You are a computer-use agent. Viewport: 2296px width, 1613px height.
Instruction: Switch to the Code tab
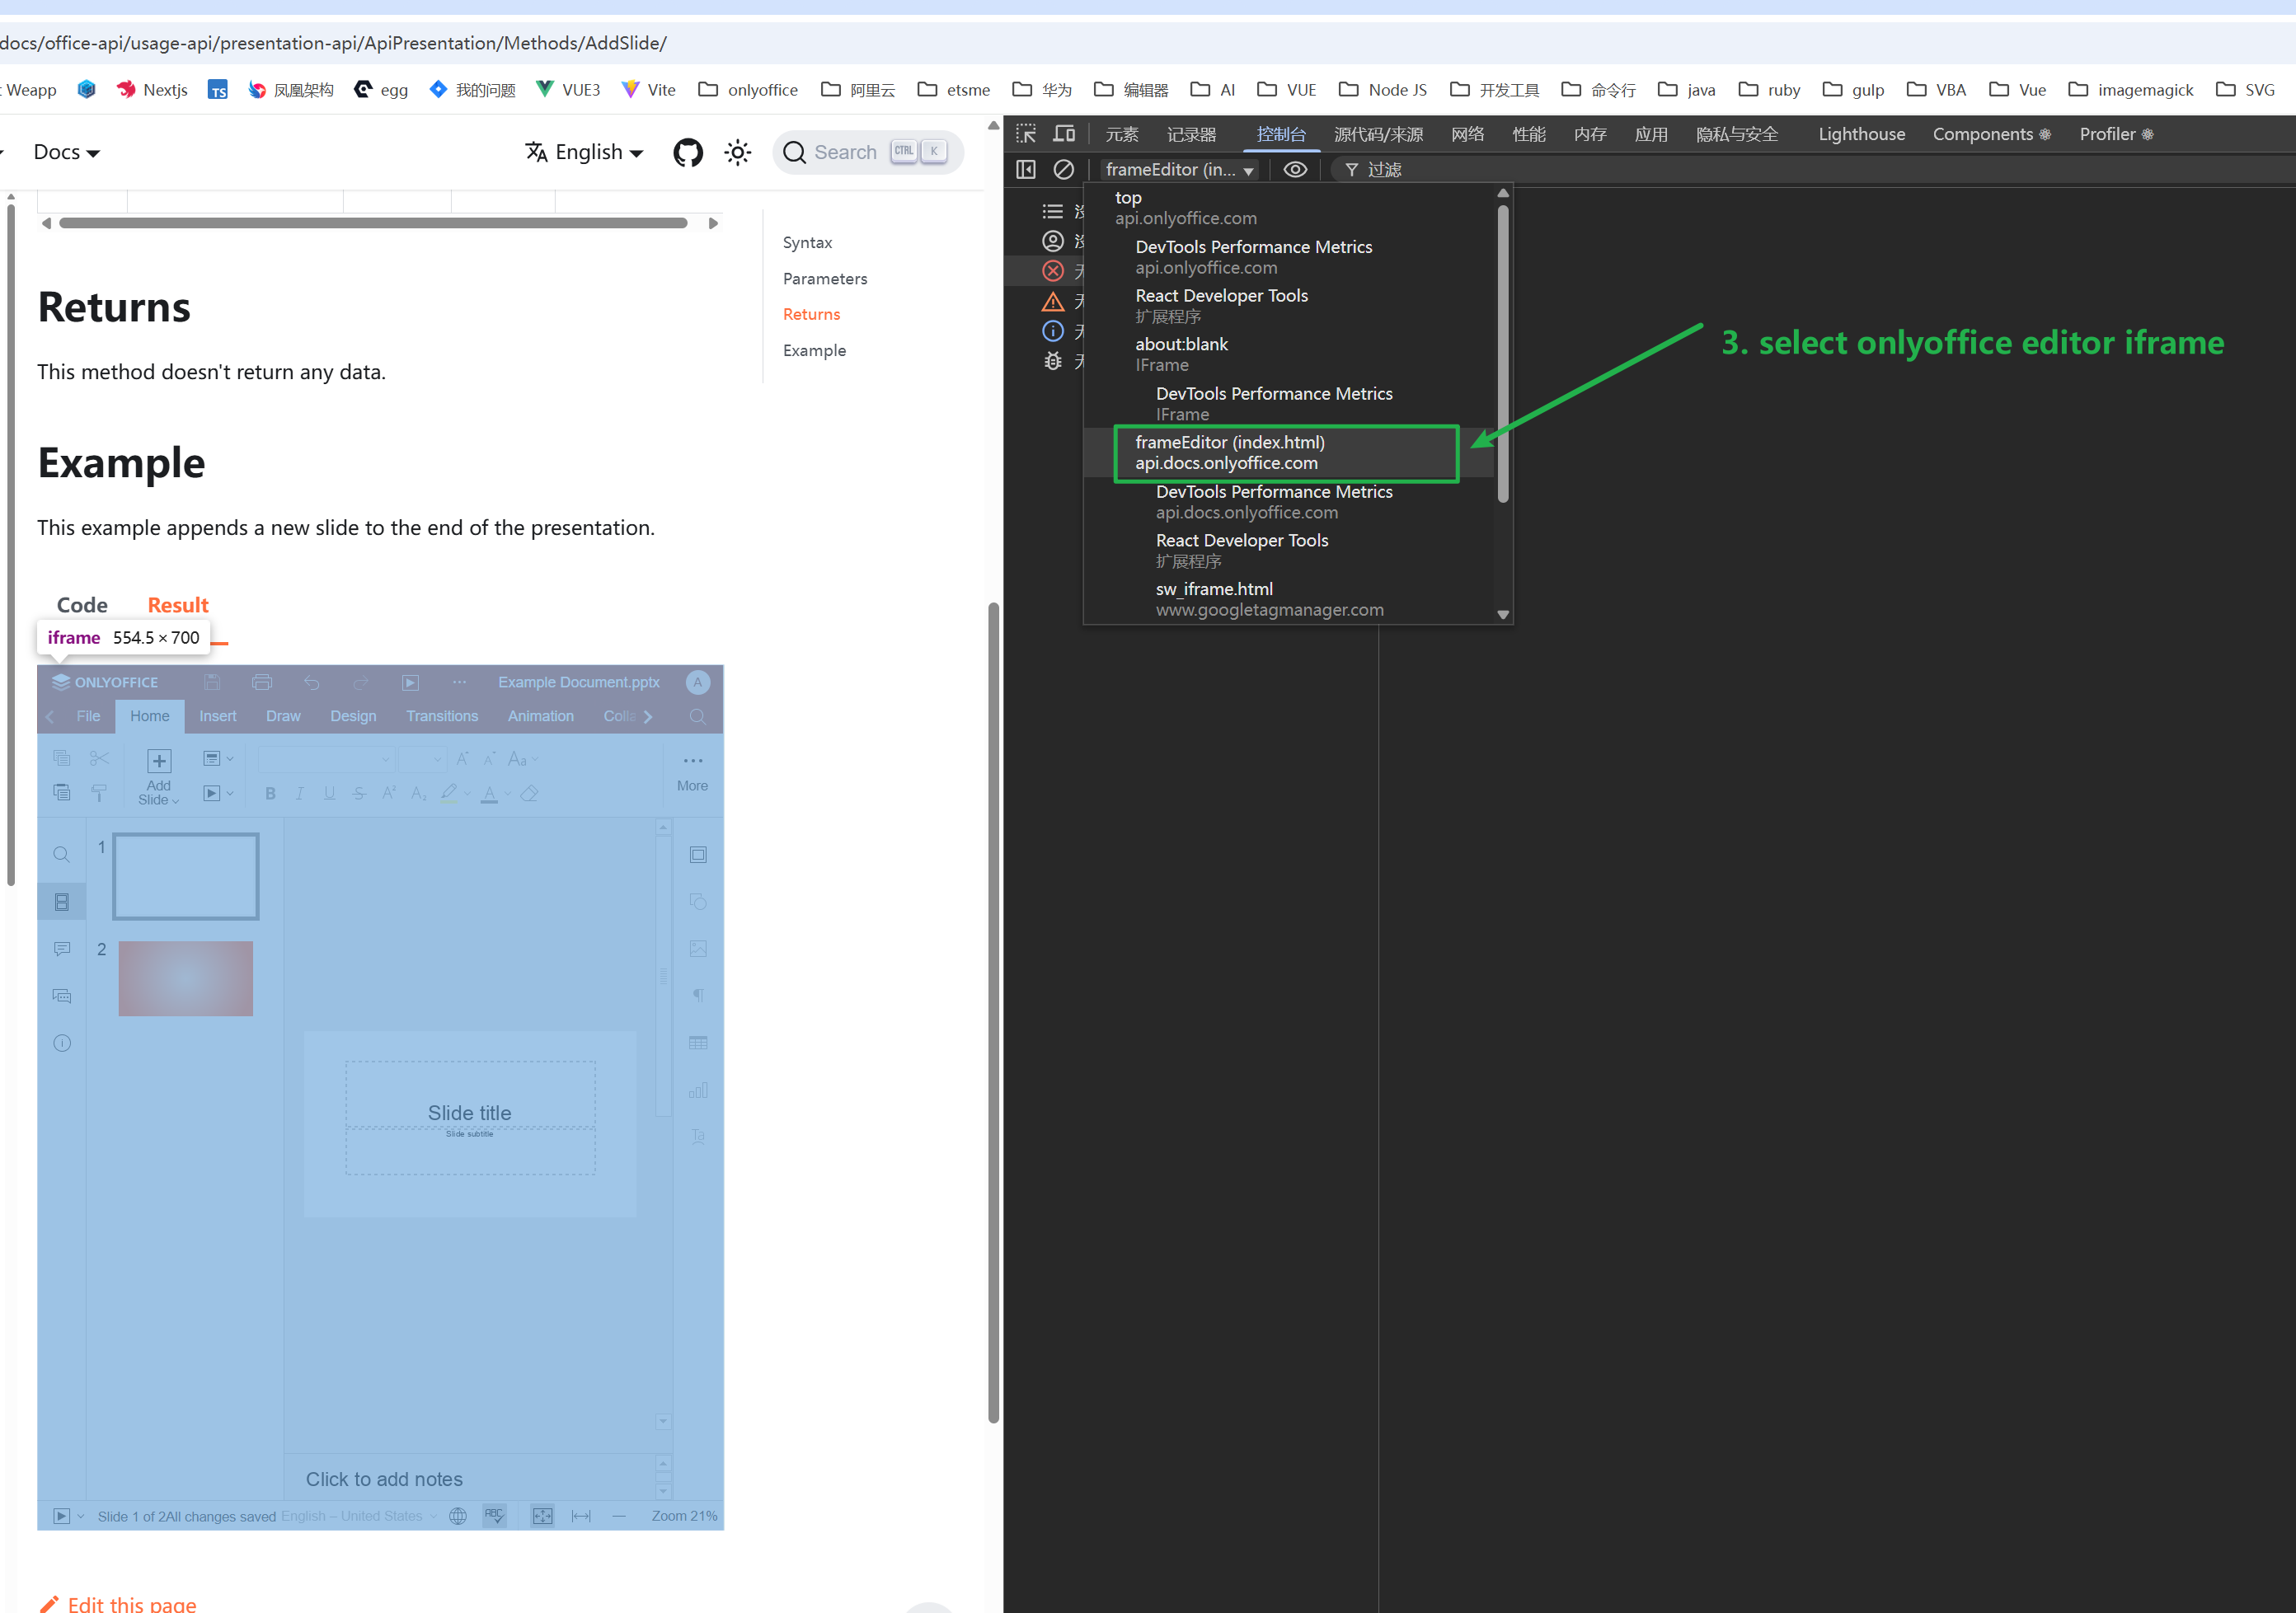click(82, 605)
